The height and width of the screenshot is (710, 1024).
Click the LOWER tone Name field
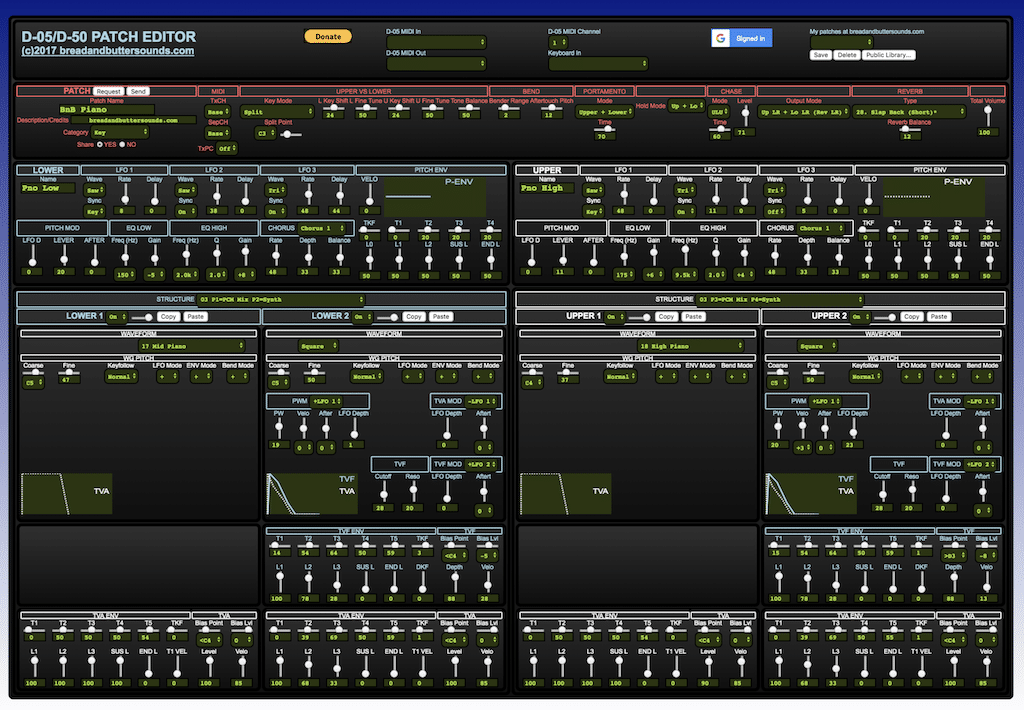pos(48,188)
